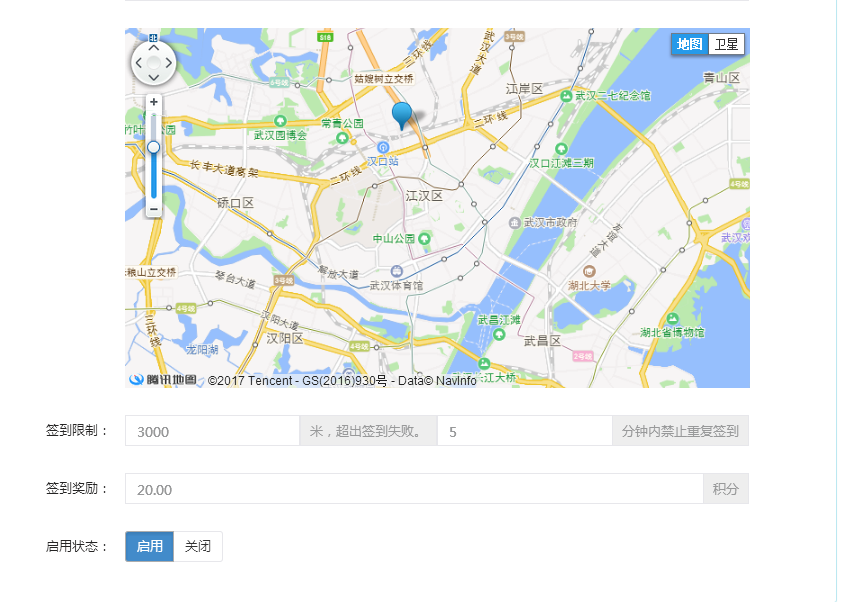Click 姑嫂树立交桥 label on map
The image size is (851, 602).
pyautogui.click(x=384, y=79)
